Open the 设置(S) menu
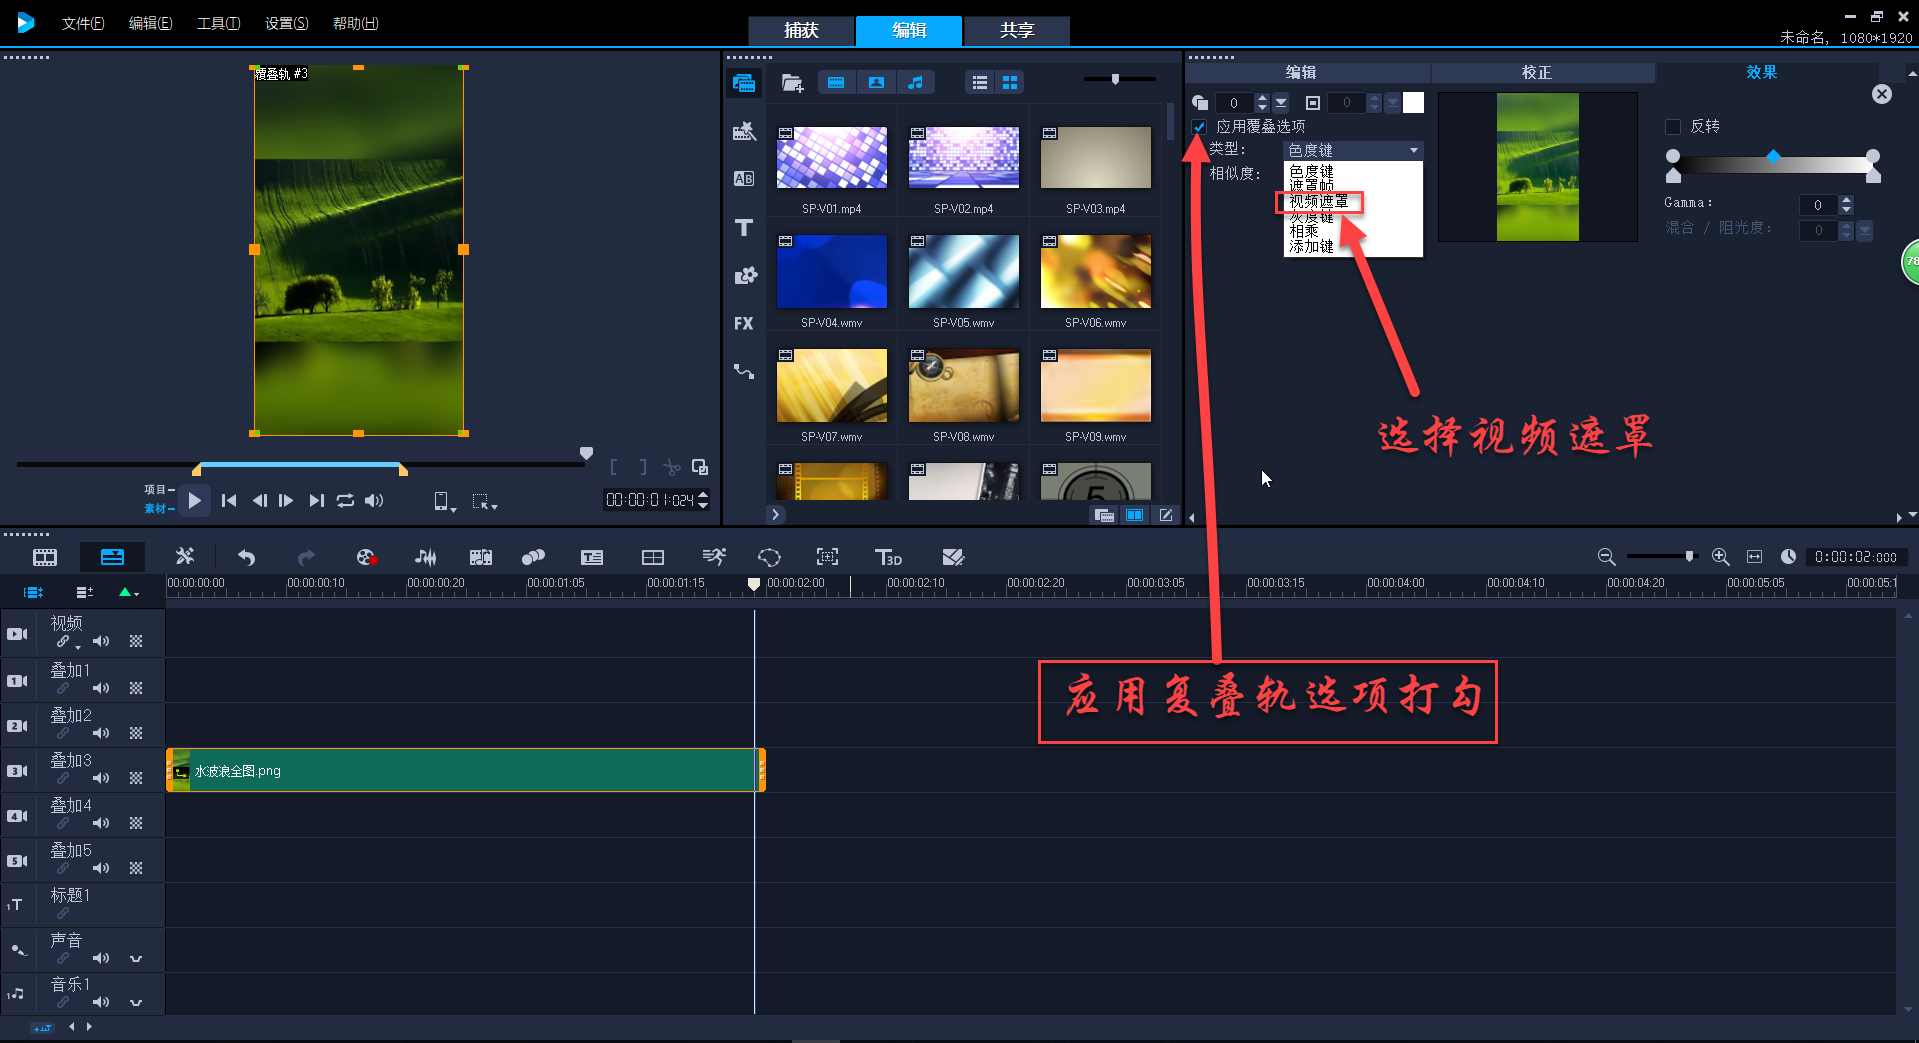This screenshot has height=1043, width=1919. click(286, 23)
